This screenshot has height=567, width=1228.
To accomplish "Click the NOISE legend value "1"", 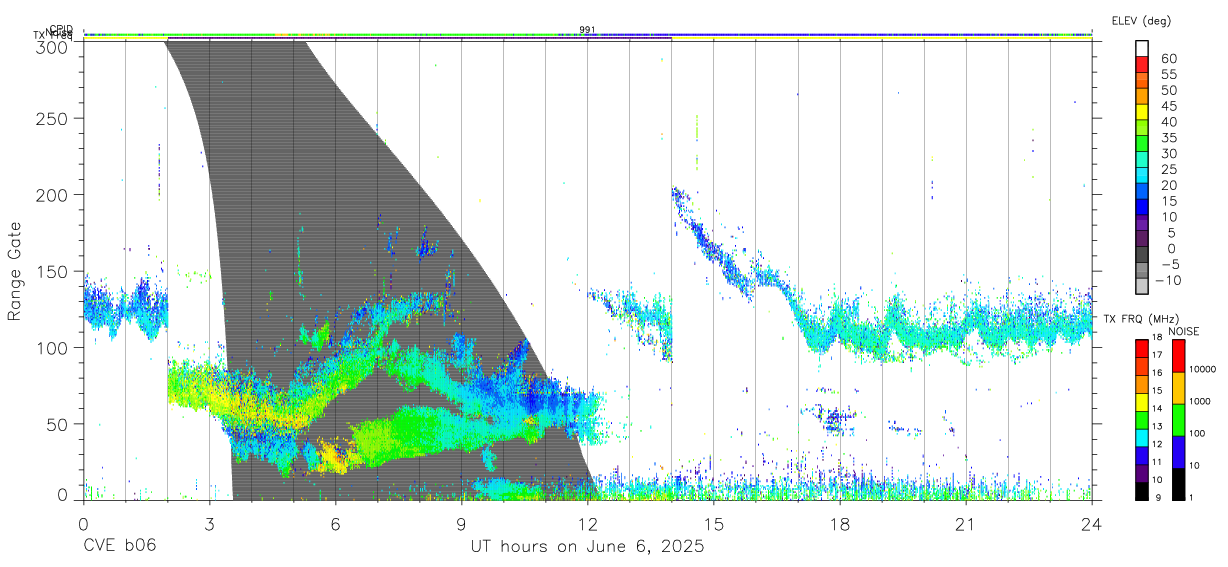I will point(1193,497).
